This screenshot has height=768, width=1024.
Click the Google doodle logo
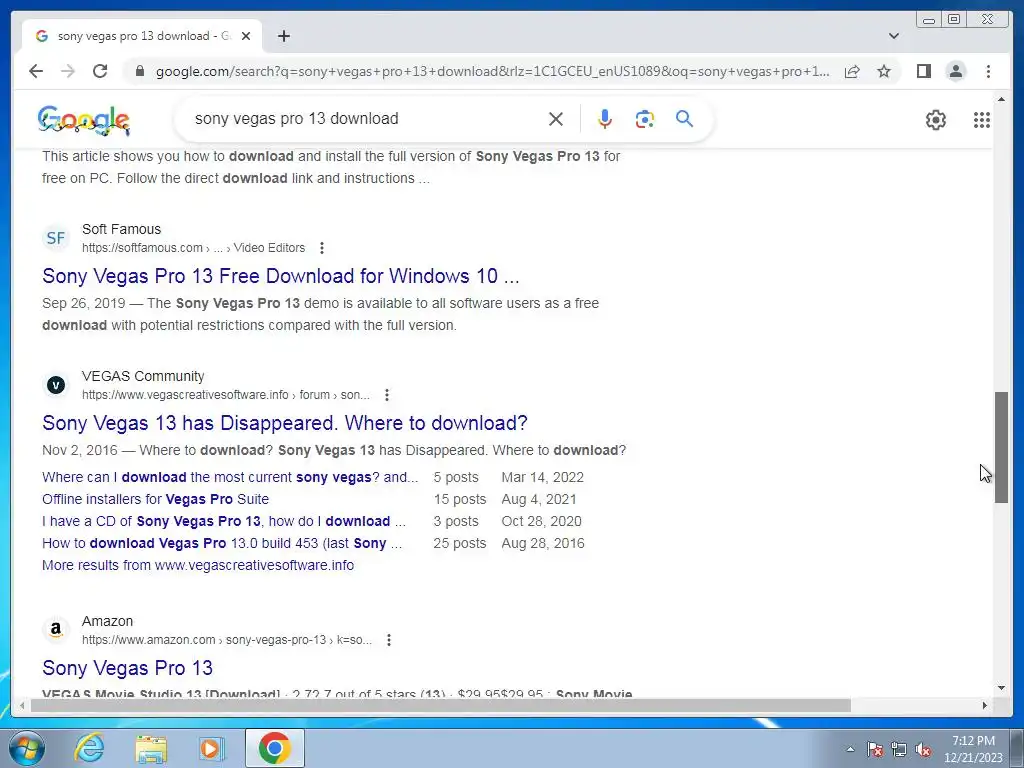click(x=84, y=120)
